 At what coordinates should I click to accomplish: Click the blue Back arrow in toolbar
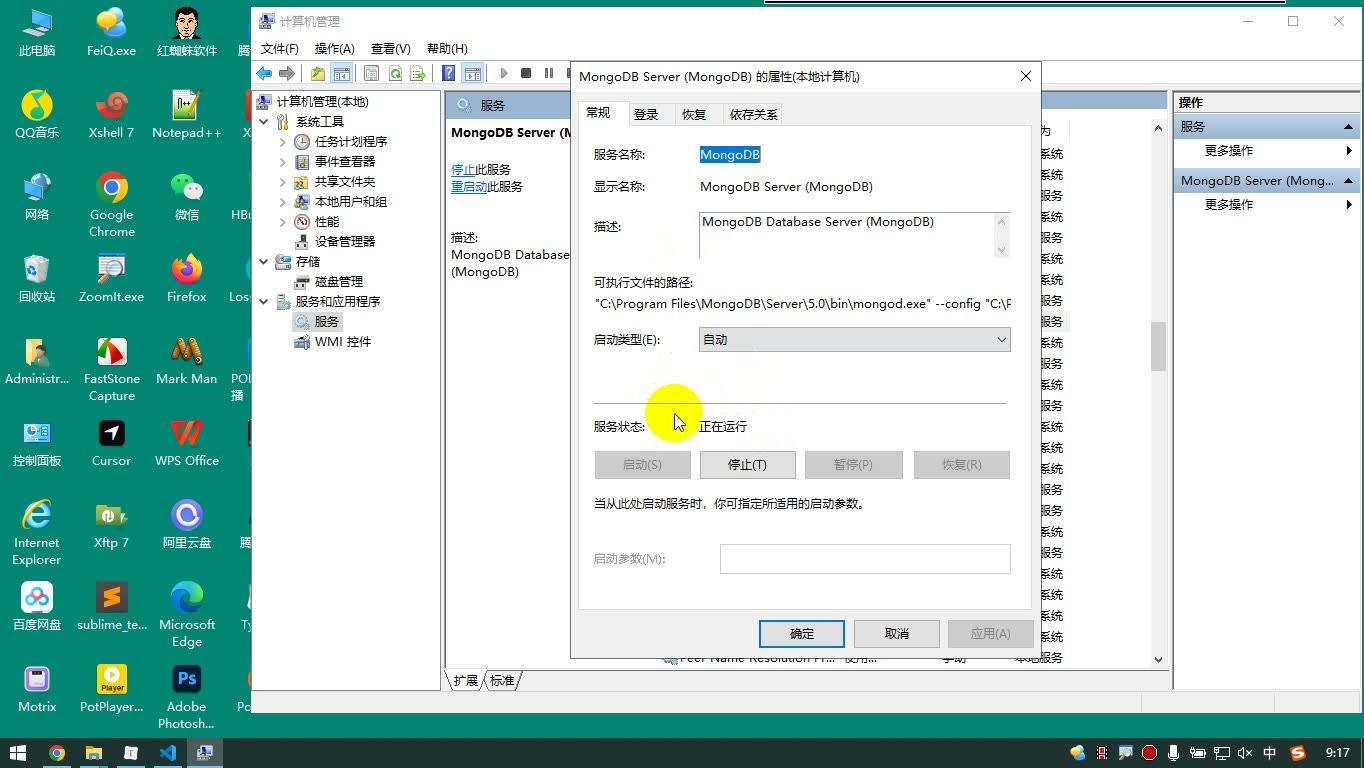point(264,73)
